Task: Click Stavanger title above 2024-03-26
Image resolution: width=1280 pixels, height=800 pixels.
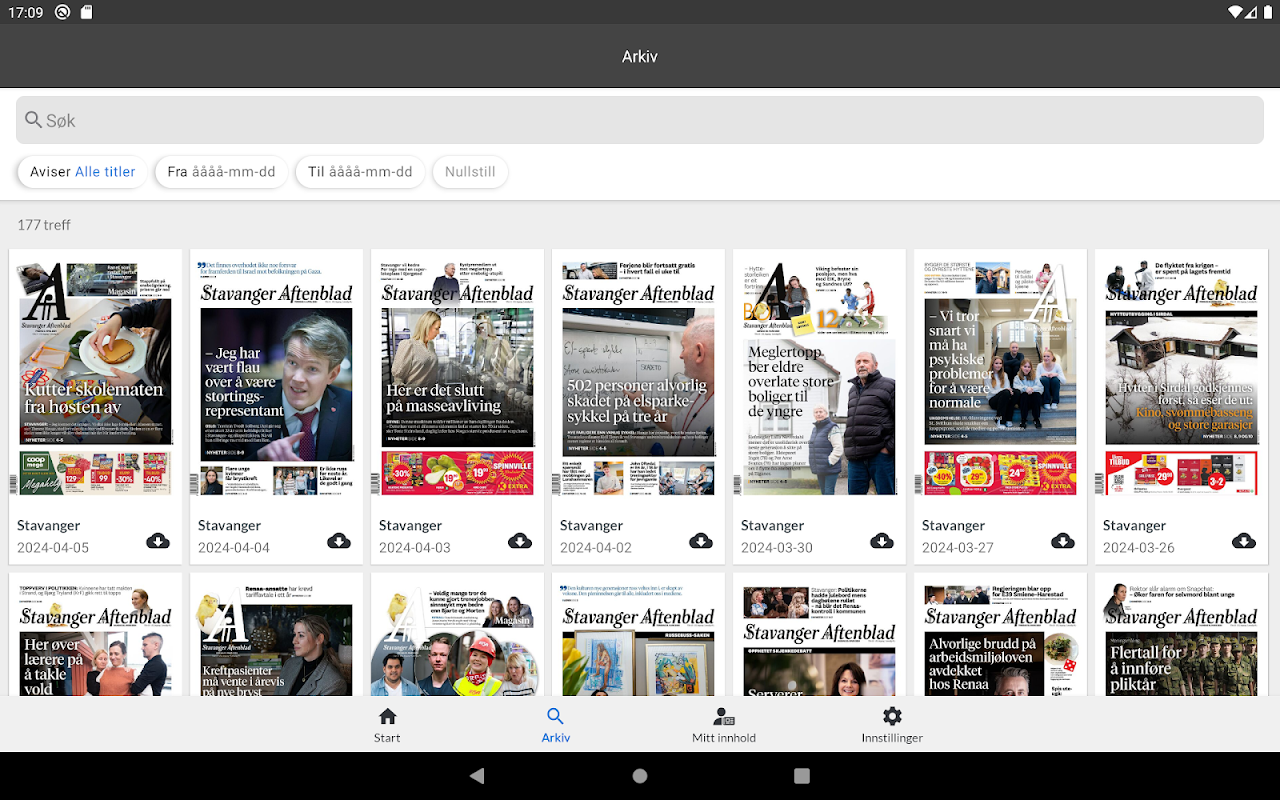Action: tap(1134, 525)
